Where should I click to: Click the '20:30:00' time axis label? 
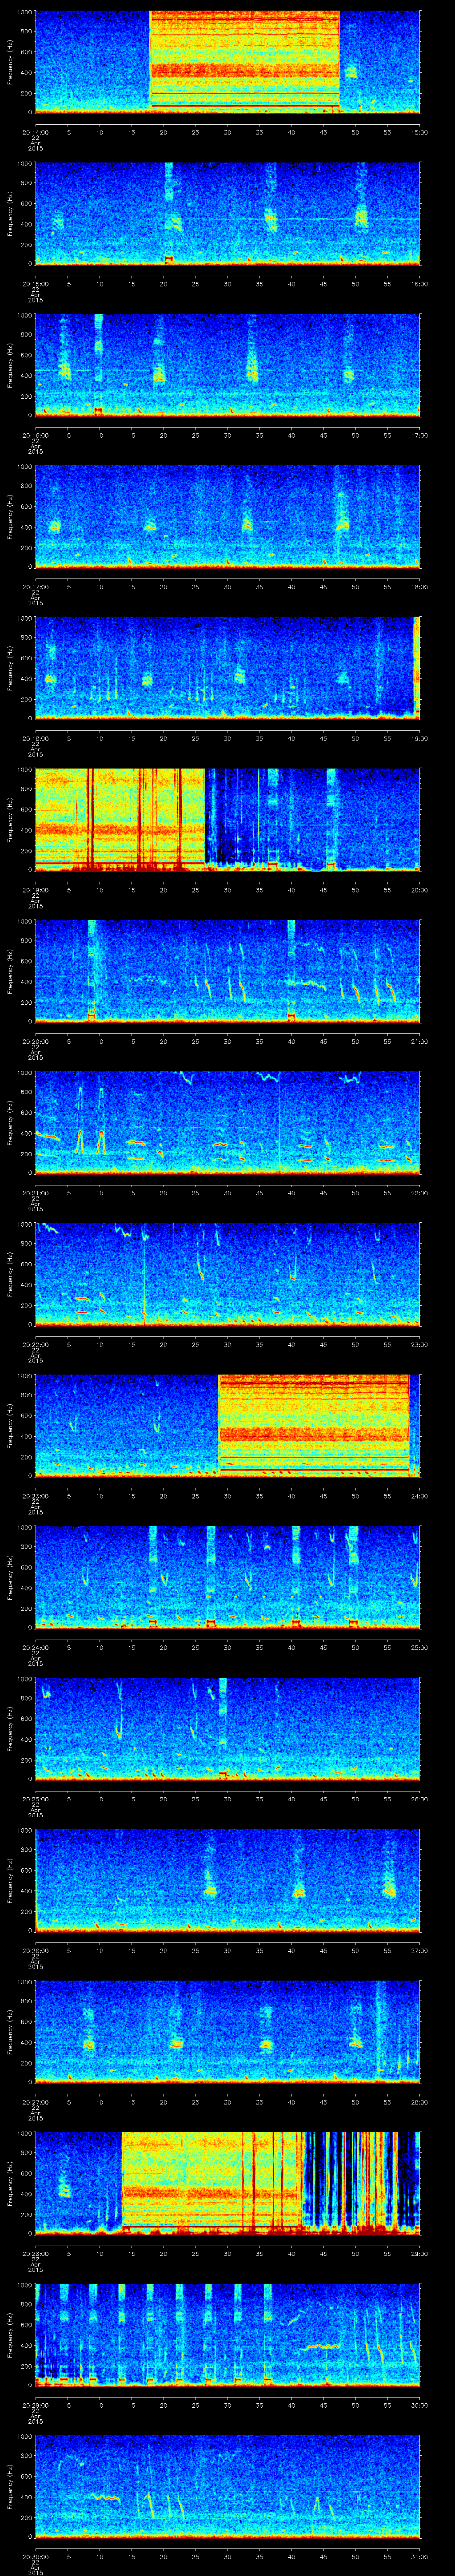tap(35, 2556)
